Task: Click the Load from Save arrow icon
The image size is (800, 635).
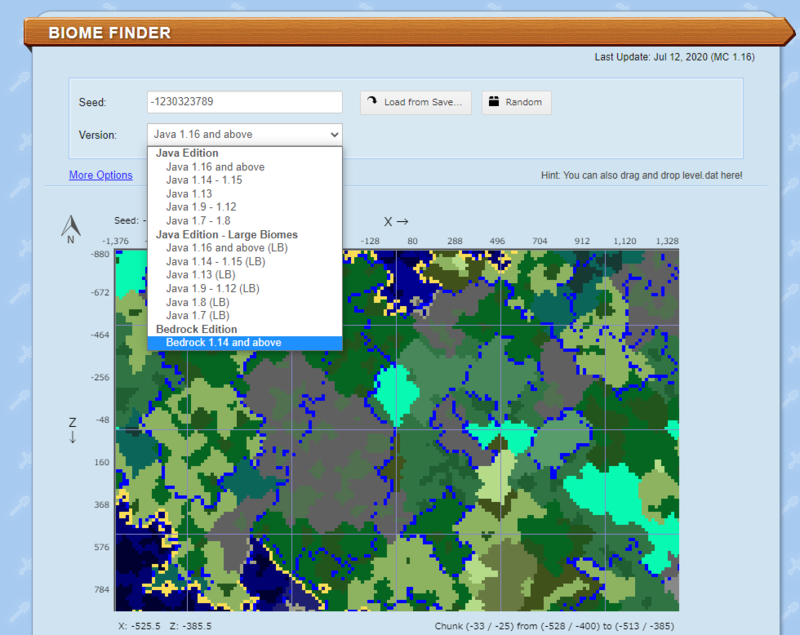Action: coord(372,101)
